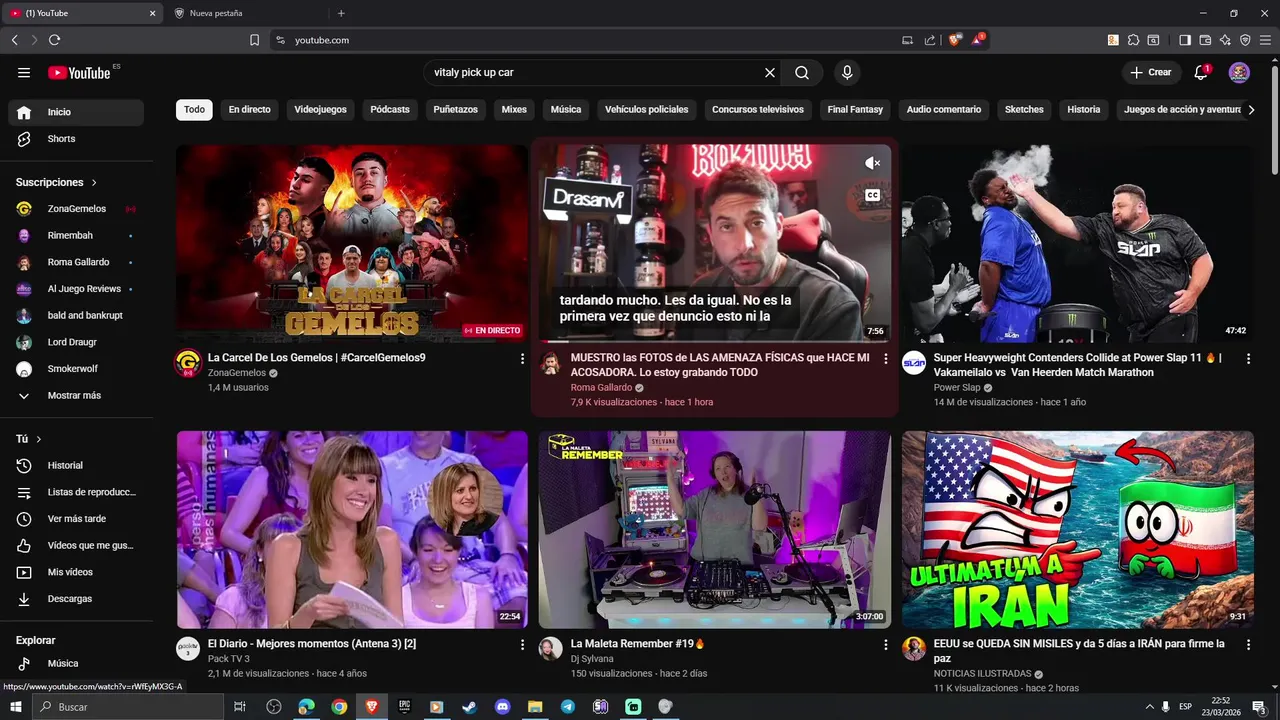Open the account avatar menu
Viewport: 1280px width, 720px height.
[1239, 72]
